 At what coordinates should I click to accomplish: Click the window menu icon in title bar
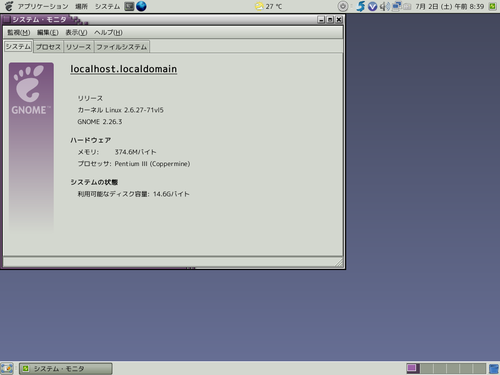click(7, 19)
